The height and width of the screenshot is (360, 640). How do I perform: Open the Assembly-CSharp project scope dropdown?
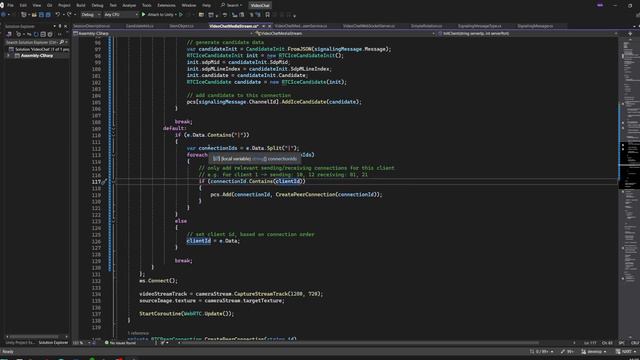[163, 33]
